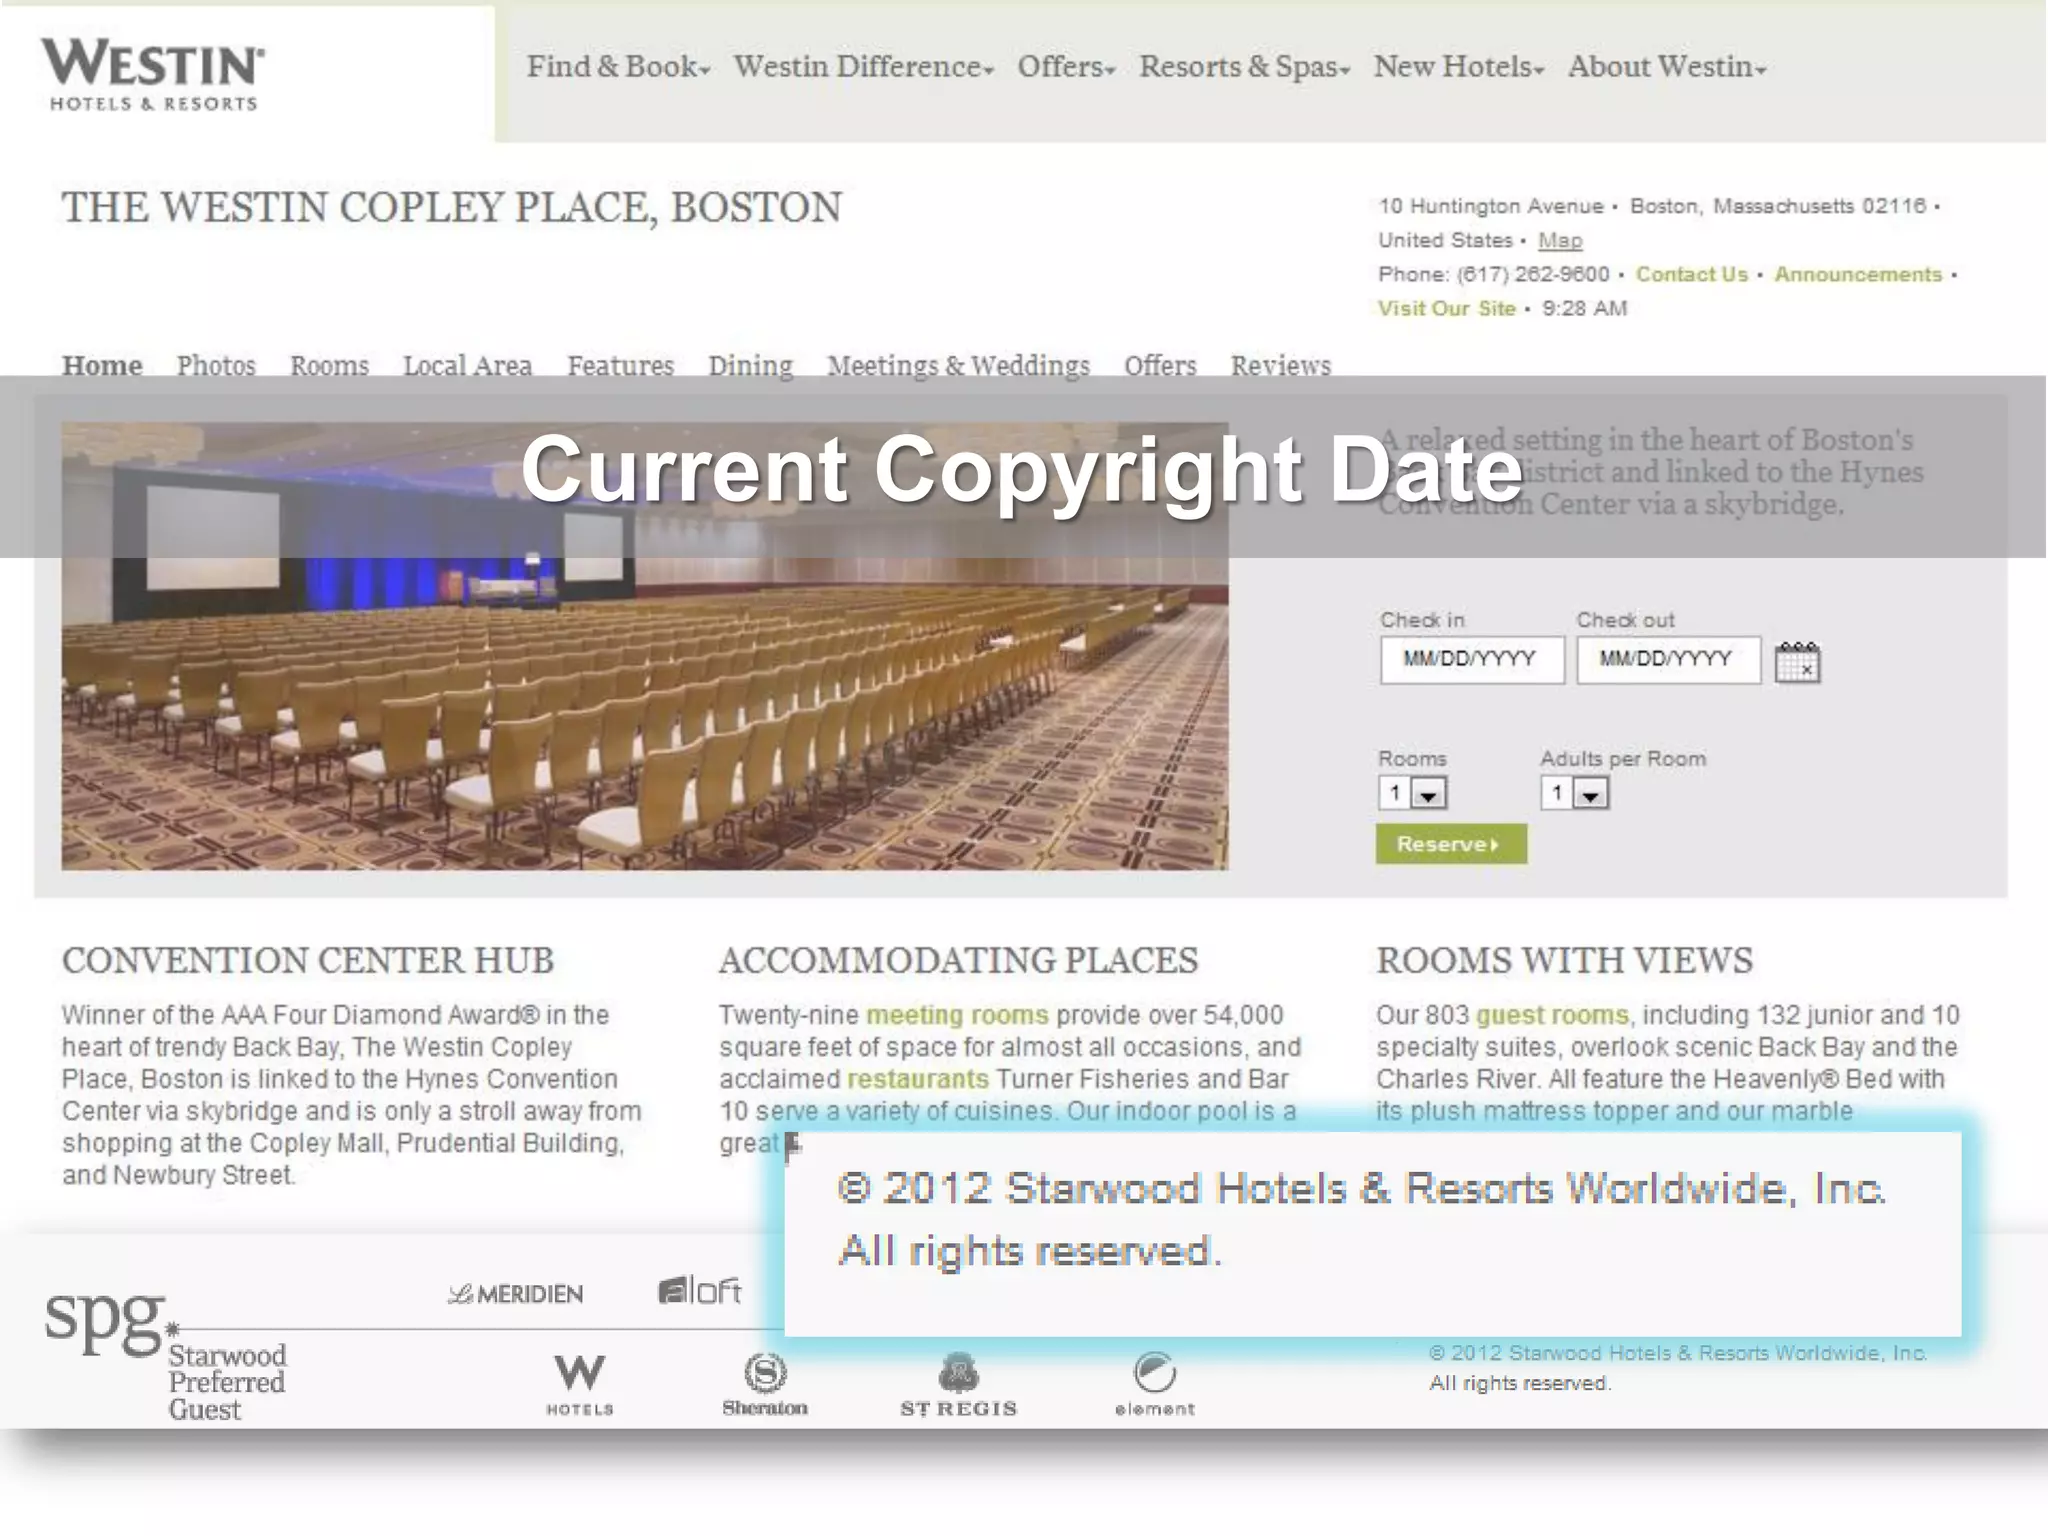Open the Meetings & Weddings tab

pos(958,366)
